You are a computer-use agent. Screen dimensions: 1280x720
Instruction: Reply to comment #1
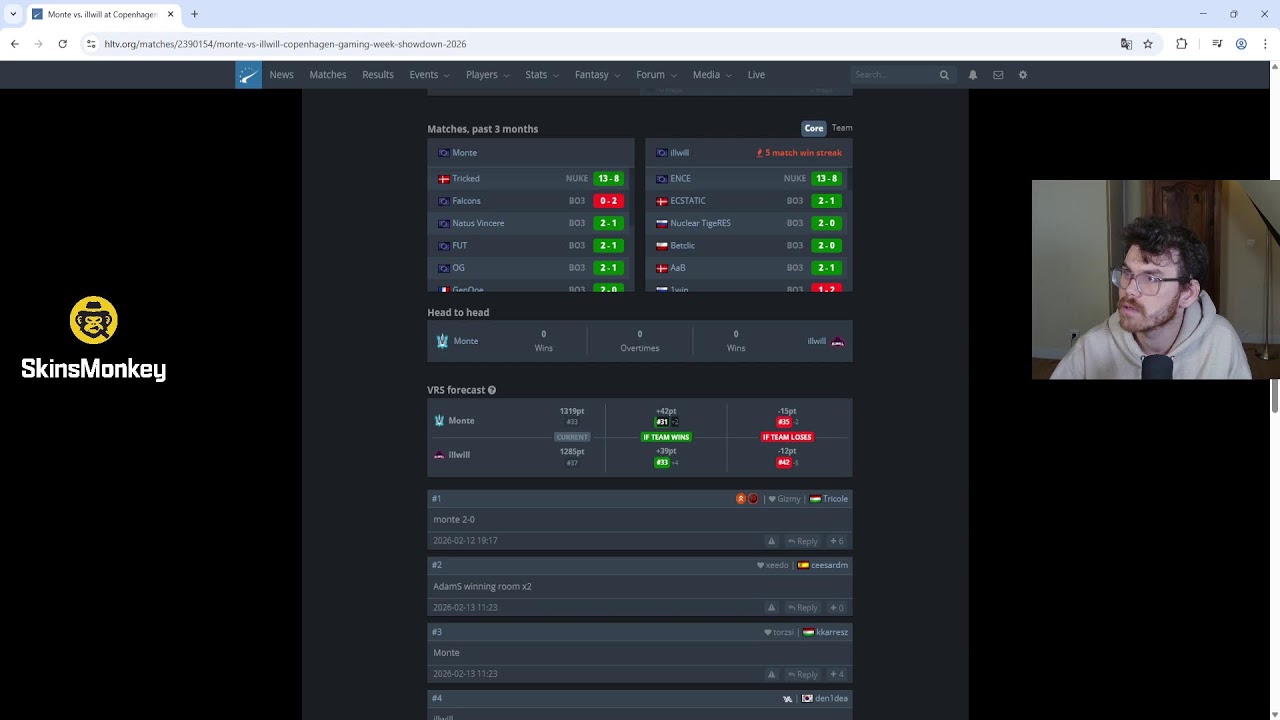[803, 541]
